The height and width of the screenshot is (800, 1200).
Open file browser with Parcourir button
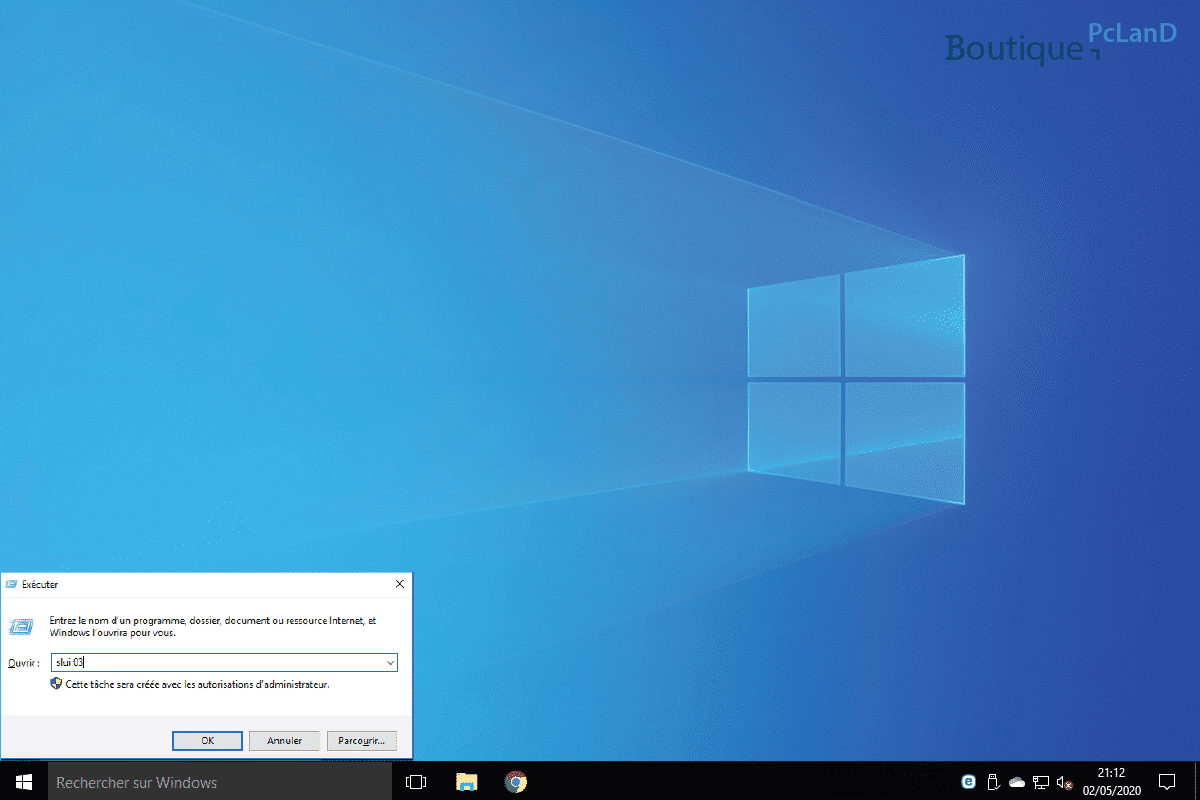(x=362, y=741)
